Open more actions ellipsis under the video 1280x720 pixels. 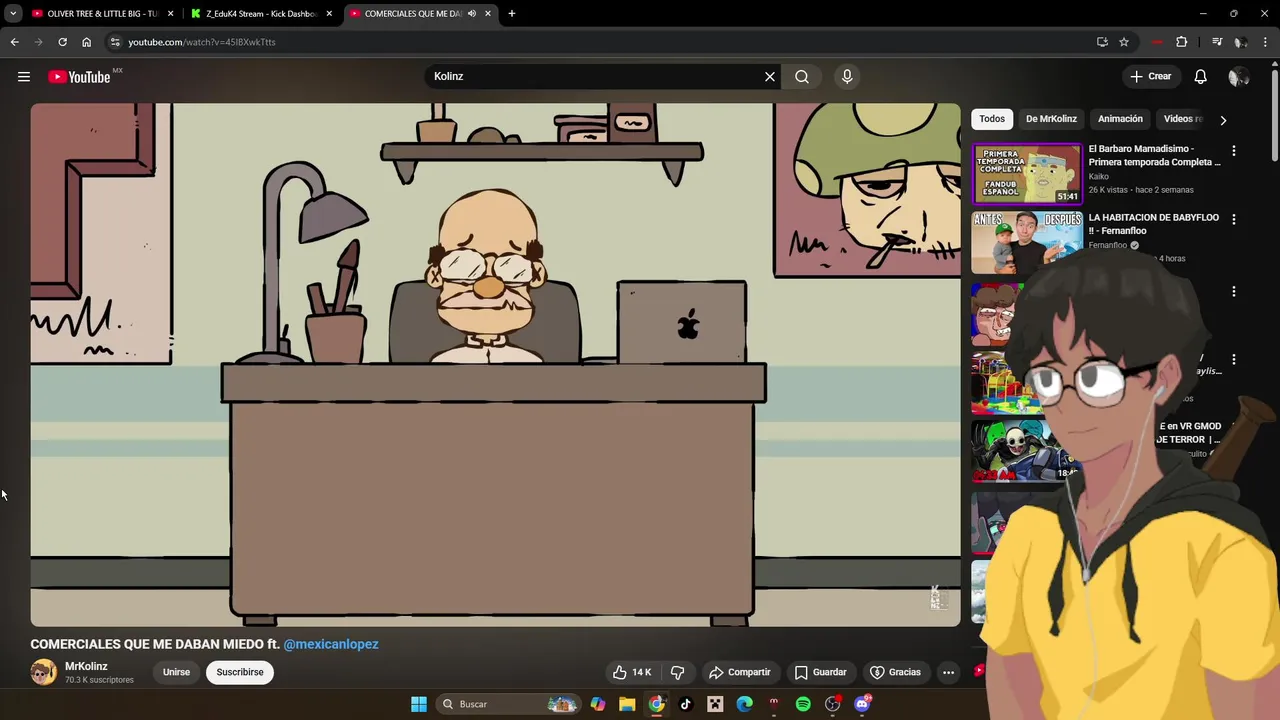[x=948, y=672]
